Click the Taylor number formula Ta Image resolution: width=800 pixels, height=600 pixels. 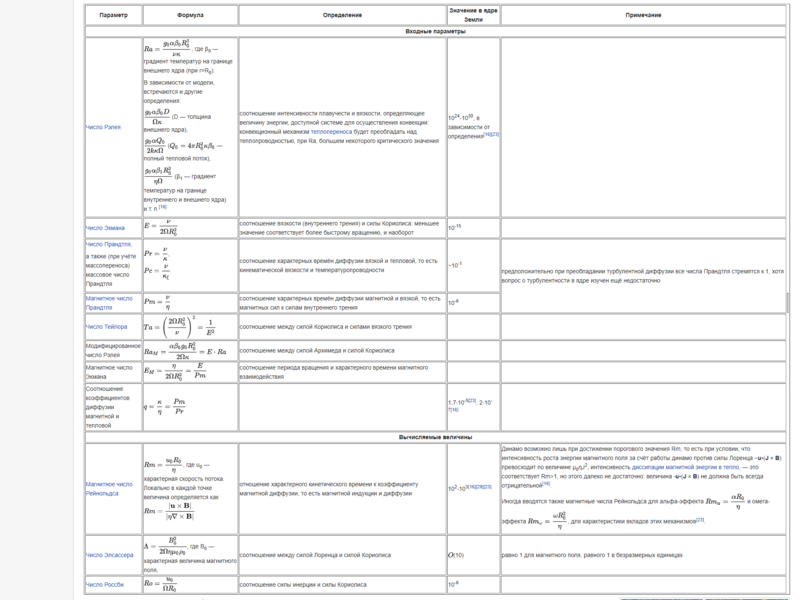click(179, 327)
